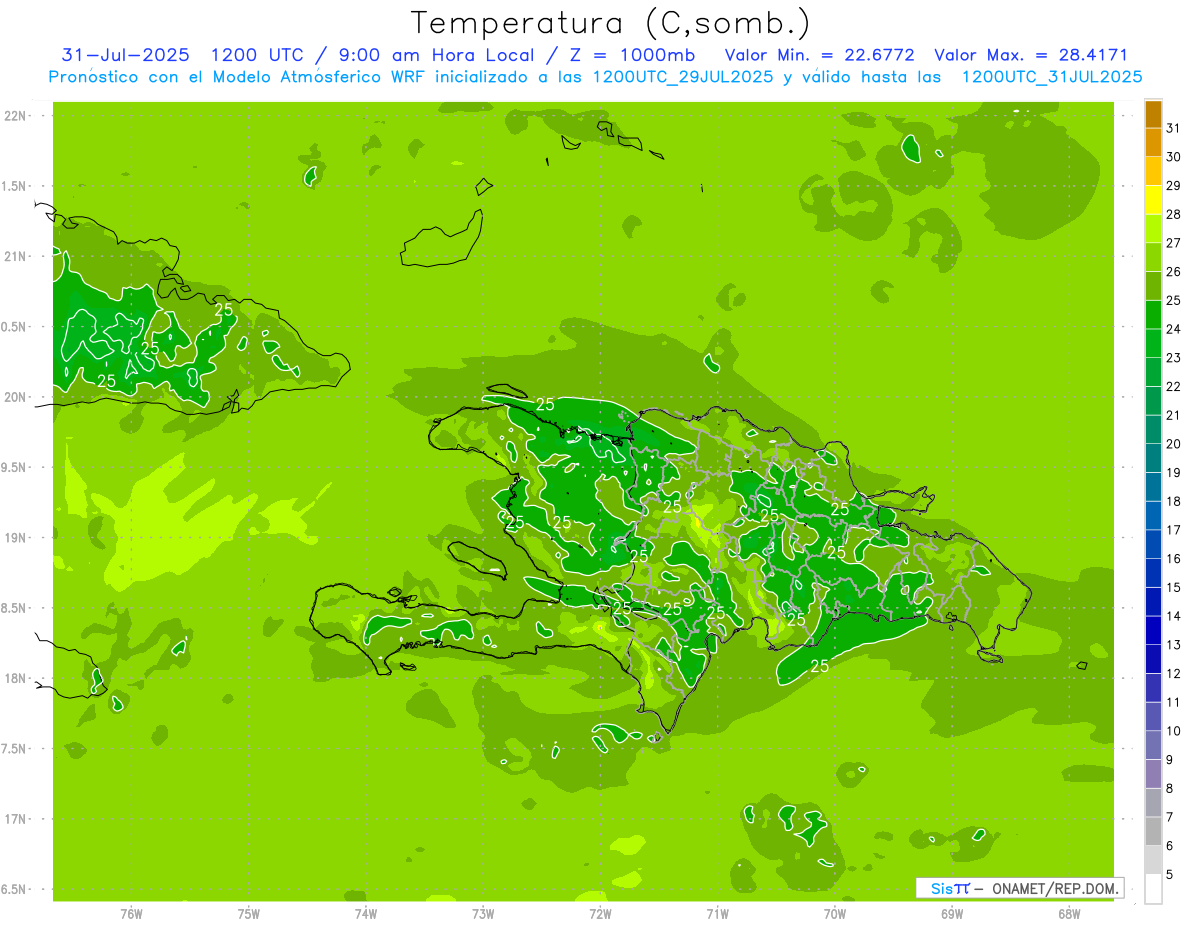
Task: Click the colorbar label "10"
Action: (x=1174, y=731)
